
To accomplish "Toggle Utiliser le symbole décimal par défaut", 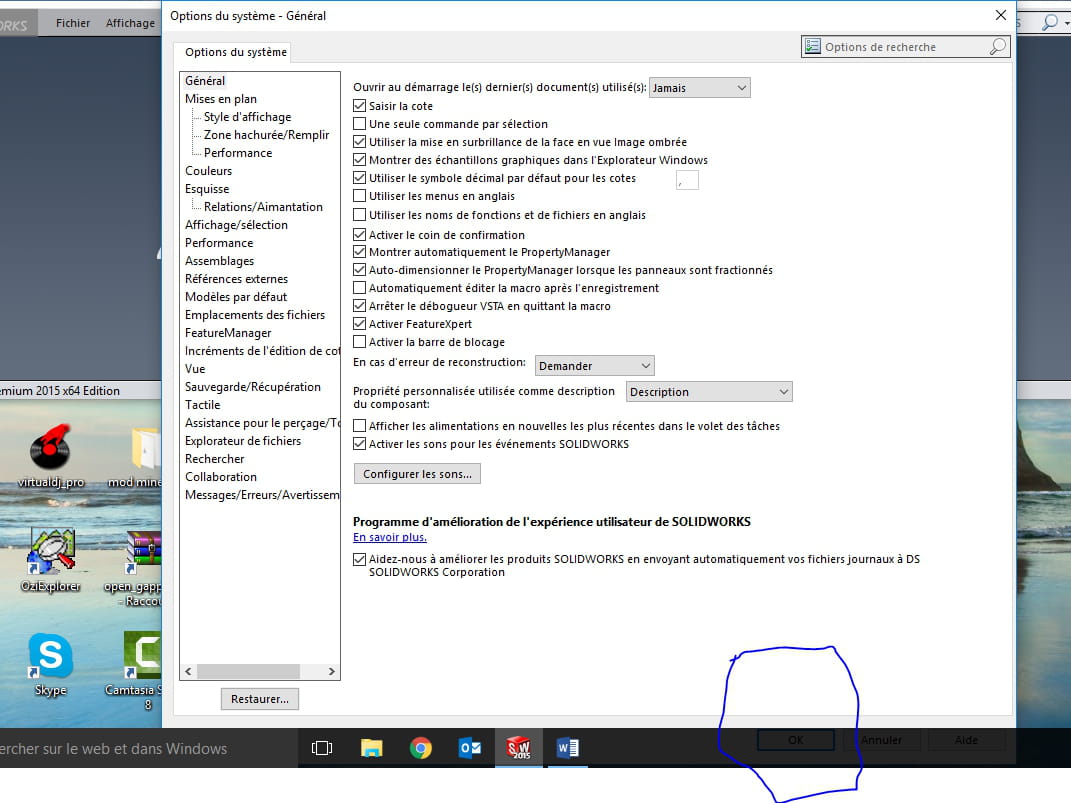I will click(359, 178).
